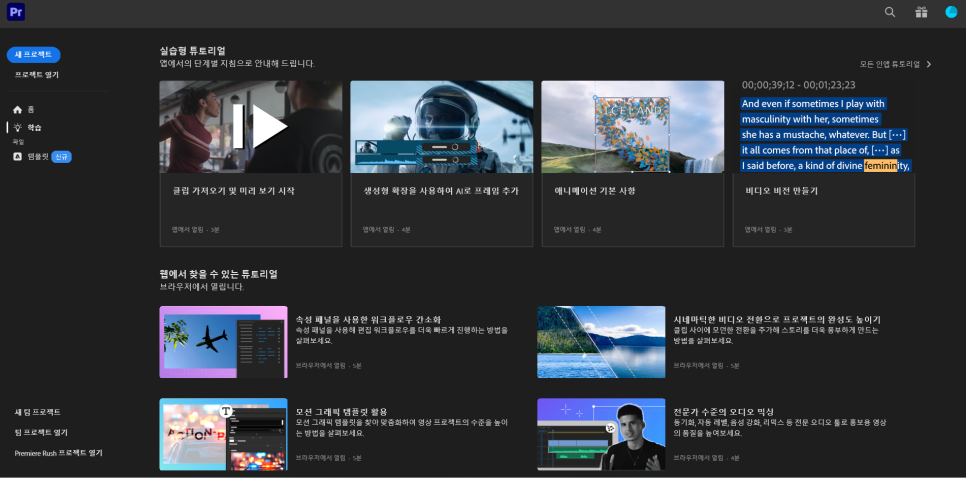Select the lightbulb 학습 icon

17,128
